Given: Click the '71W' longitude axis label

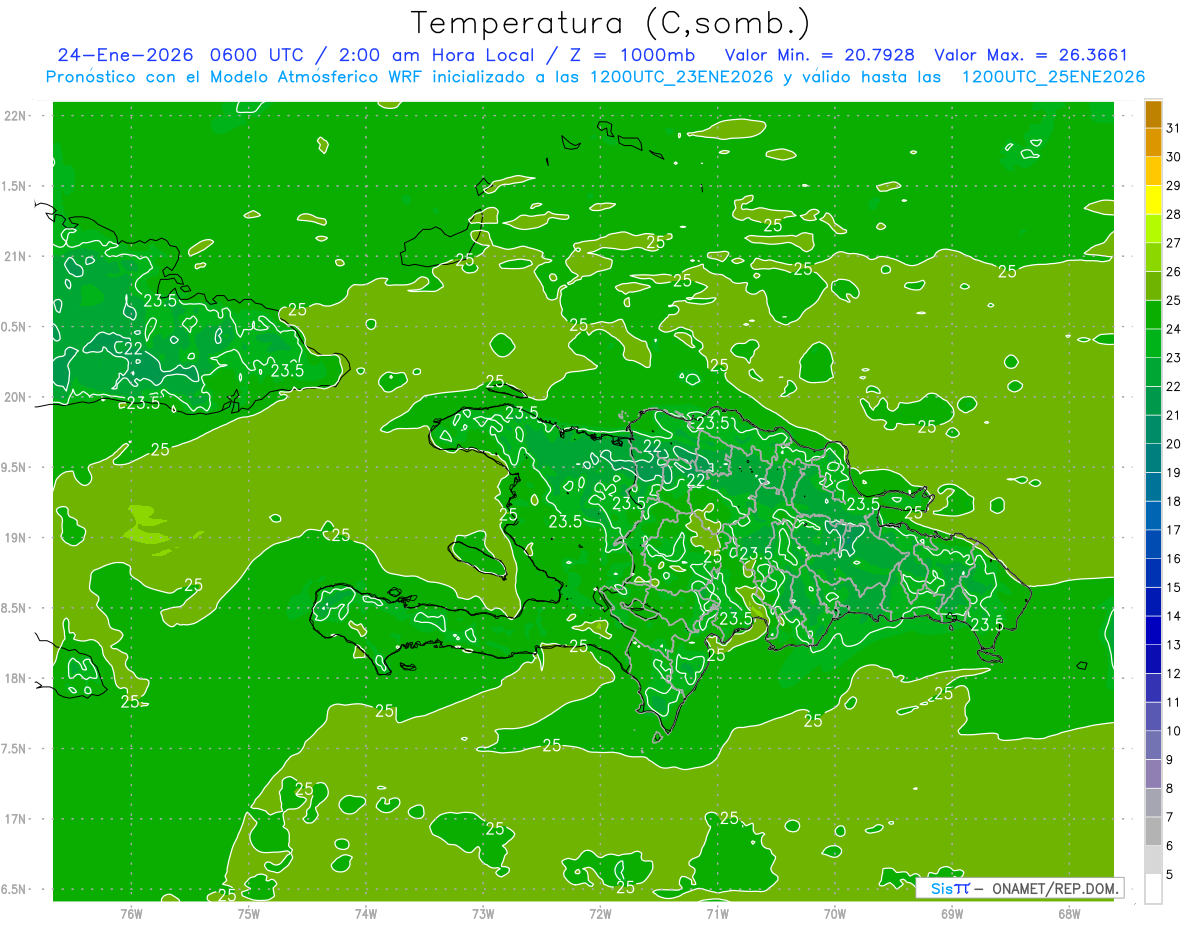Looking at the screenshot, I should (x=717, y=914).
